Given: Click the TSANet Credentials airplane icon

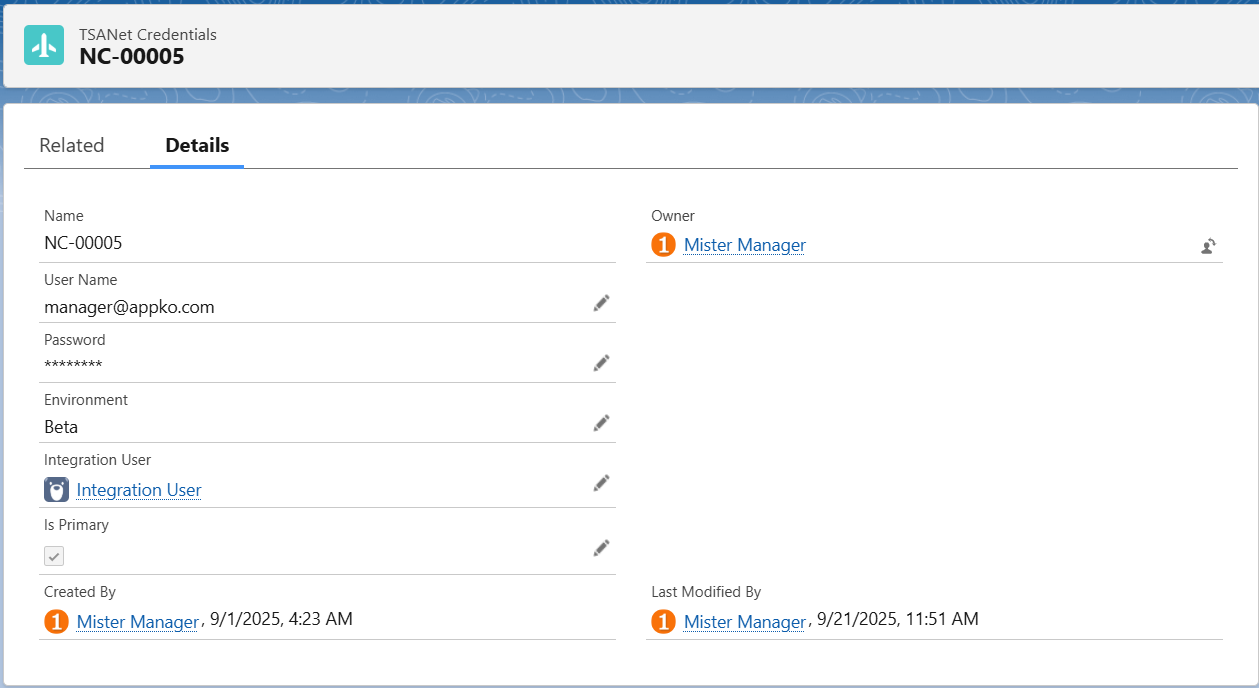Looking at the screenshot, I should (44, 45).
